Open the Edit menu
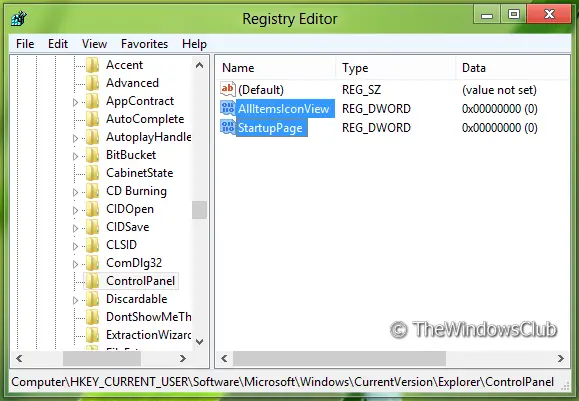 pos(58,44)
